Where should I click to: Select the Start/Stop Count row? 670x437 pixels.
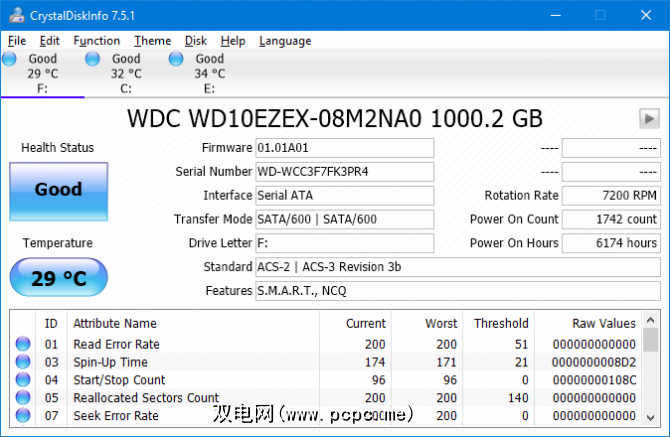pyautogui.click(x=326, y=380)
